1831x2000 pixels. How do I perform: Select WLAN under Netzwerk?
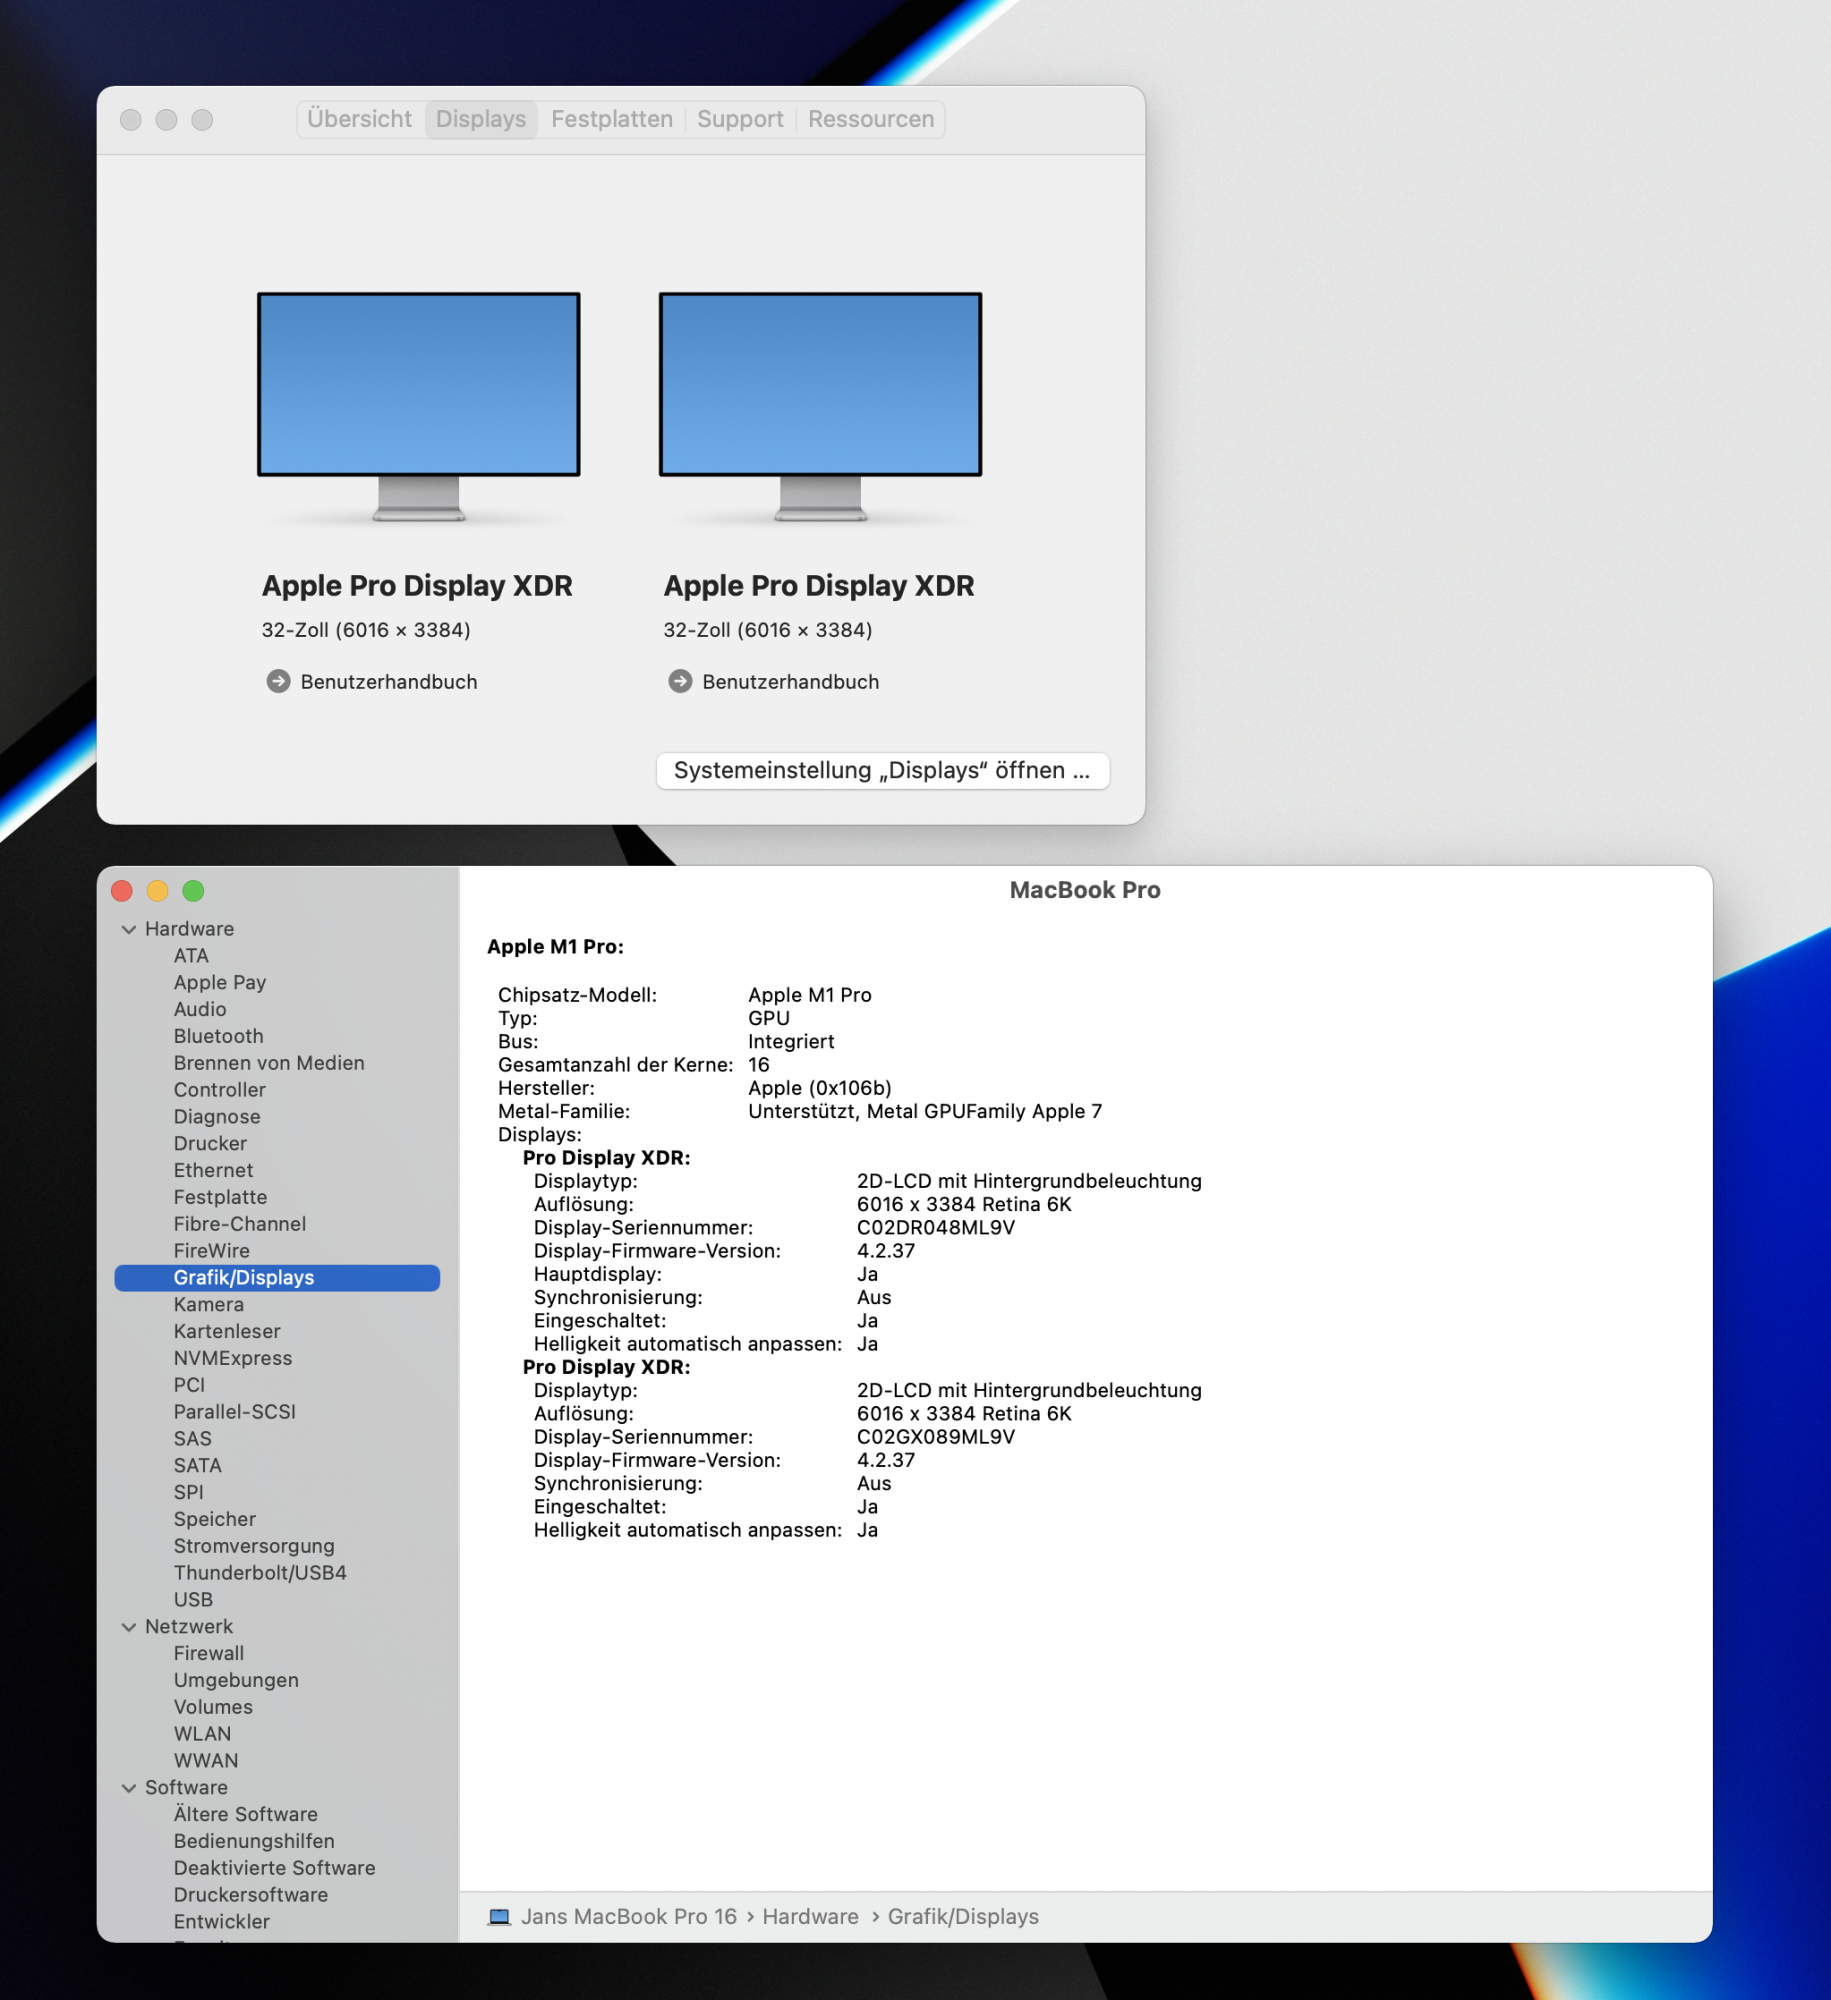coord(202,1734)
